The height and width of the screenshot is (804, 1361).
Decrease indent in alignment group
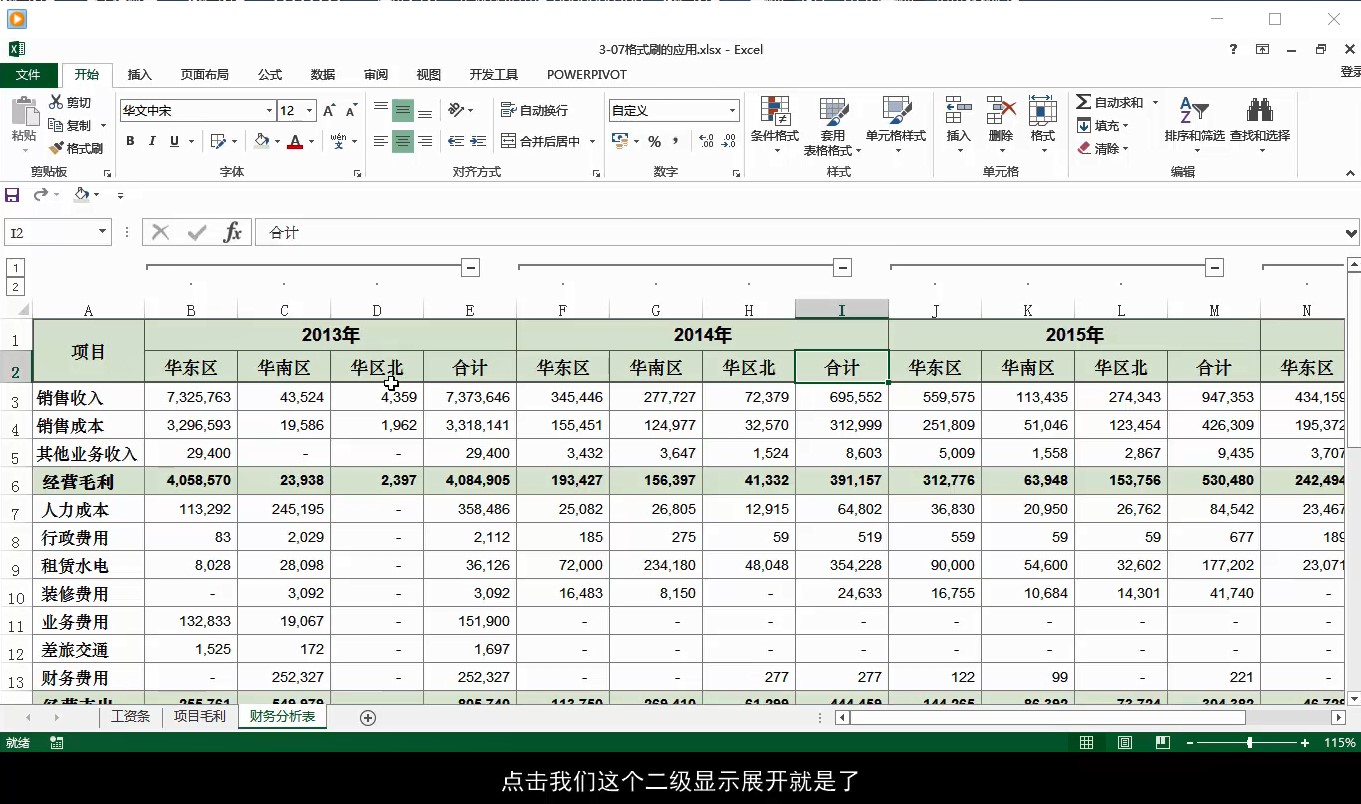point(456,141)
